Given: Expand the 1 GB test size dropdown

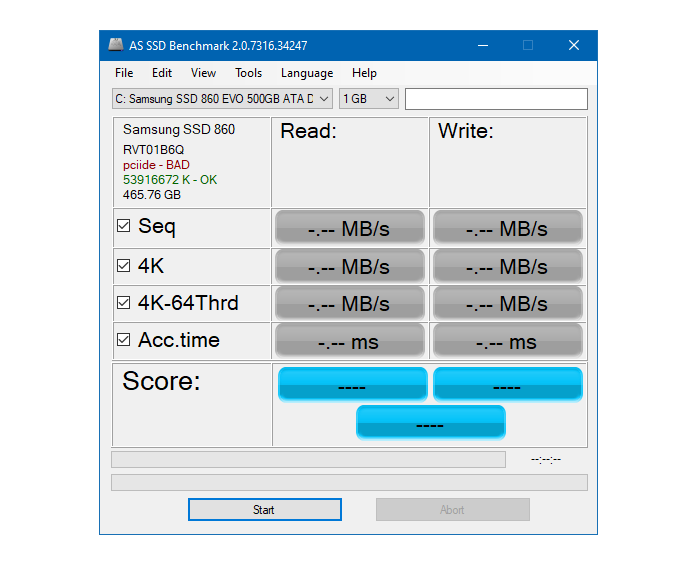Looking at the screenshot, I should coord(369,99).
